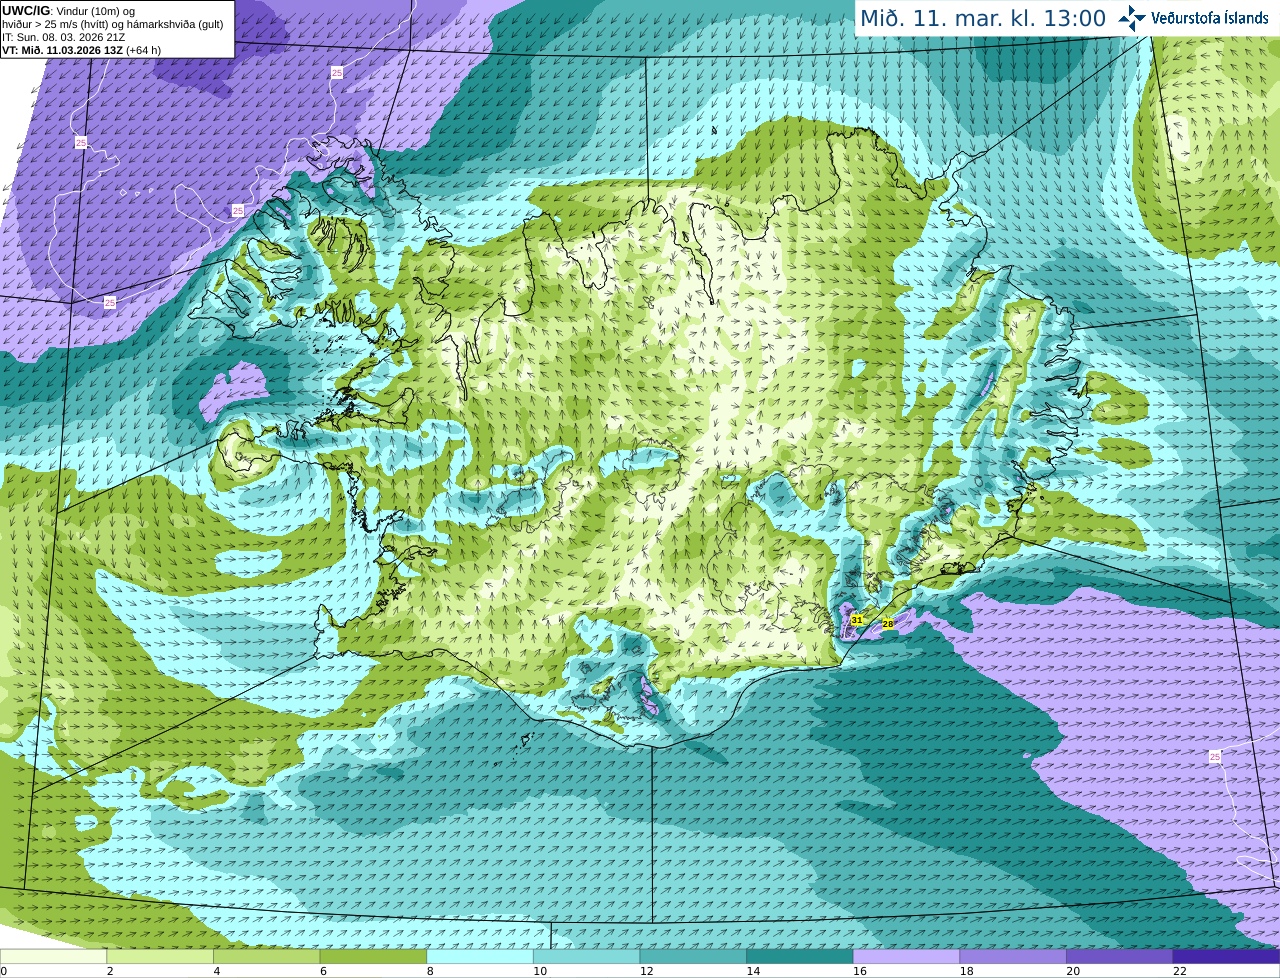Select the 20–22 m/s violet legend swatch
This screenshot has height=978, width=1280.
1120,956
